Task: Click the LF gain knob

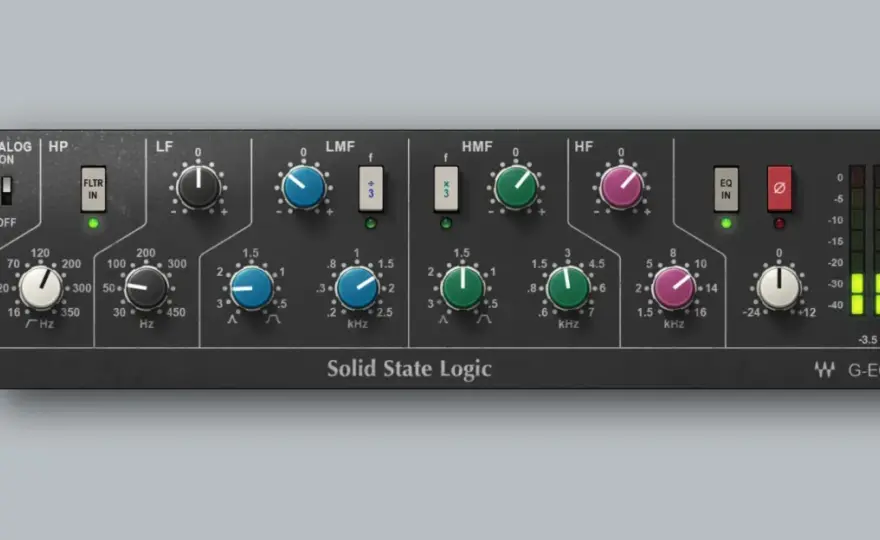Action: click(x=198, y=187)
